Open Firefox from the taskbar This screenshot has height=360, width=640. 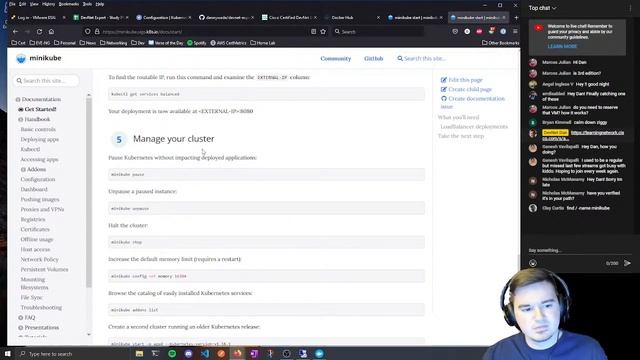click(237, 353)
